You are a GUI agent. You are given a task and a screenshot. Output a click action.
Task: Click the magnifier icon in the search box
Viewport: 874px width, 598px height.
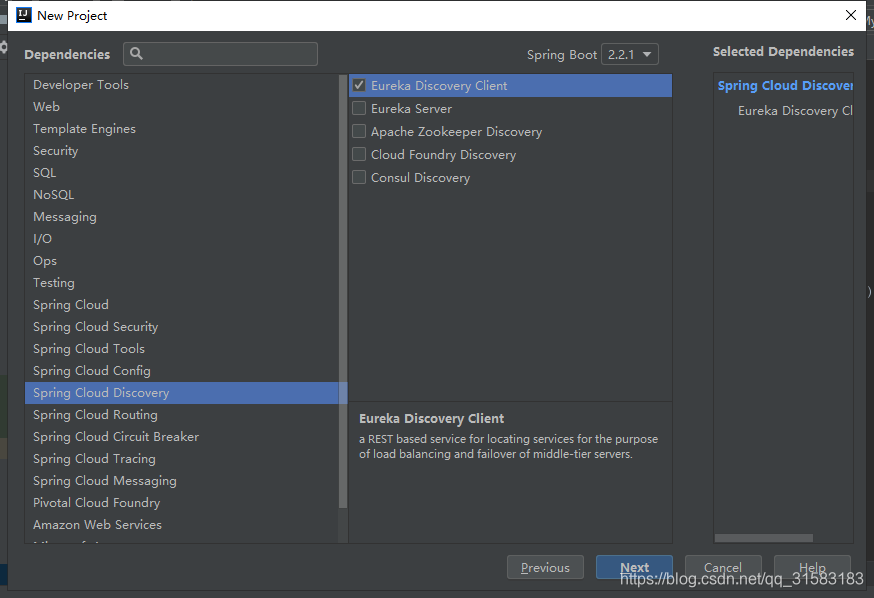tap(137, 54)
